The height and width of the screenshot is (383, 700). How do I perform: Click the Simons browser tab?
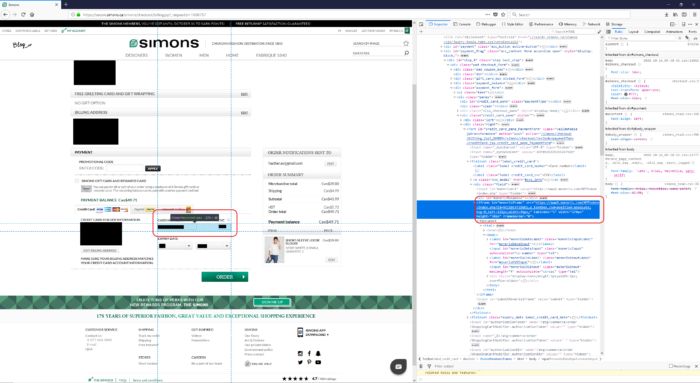click(x=29, y=4)
